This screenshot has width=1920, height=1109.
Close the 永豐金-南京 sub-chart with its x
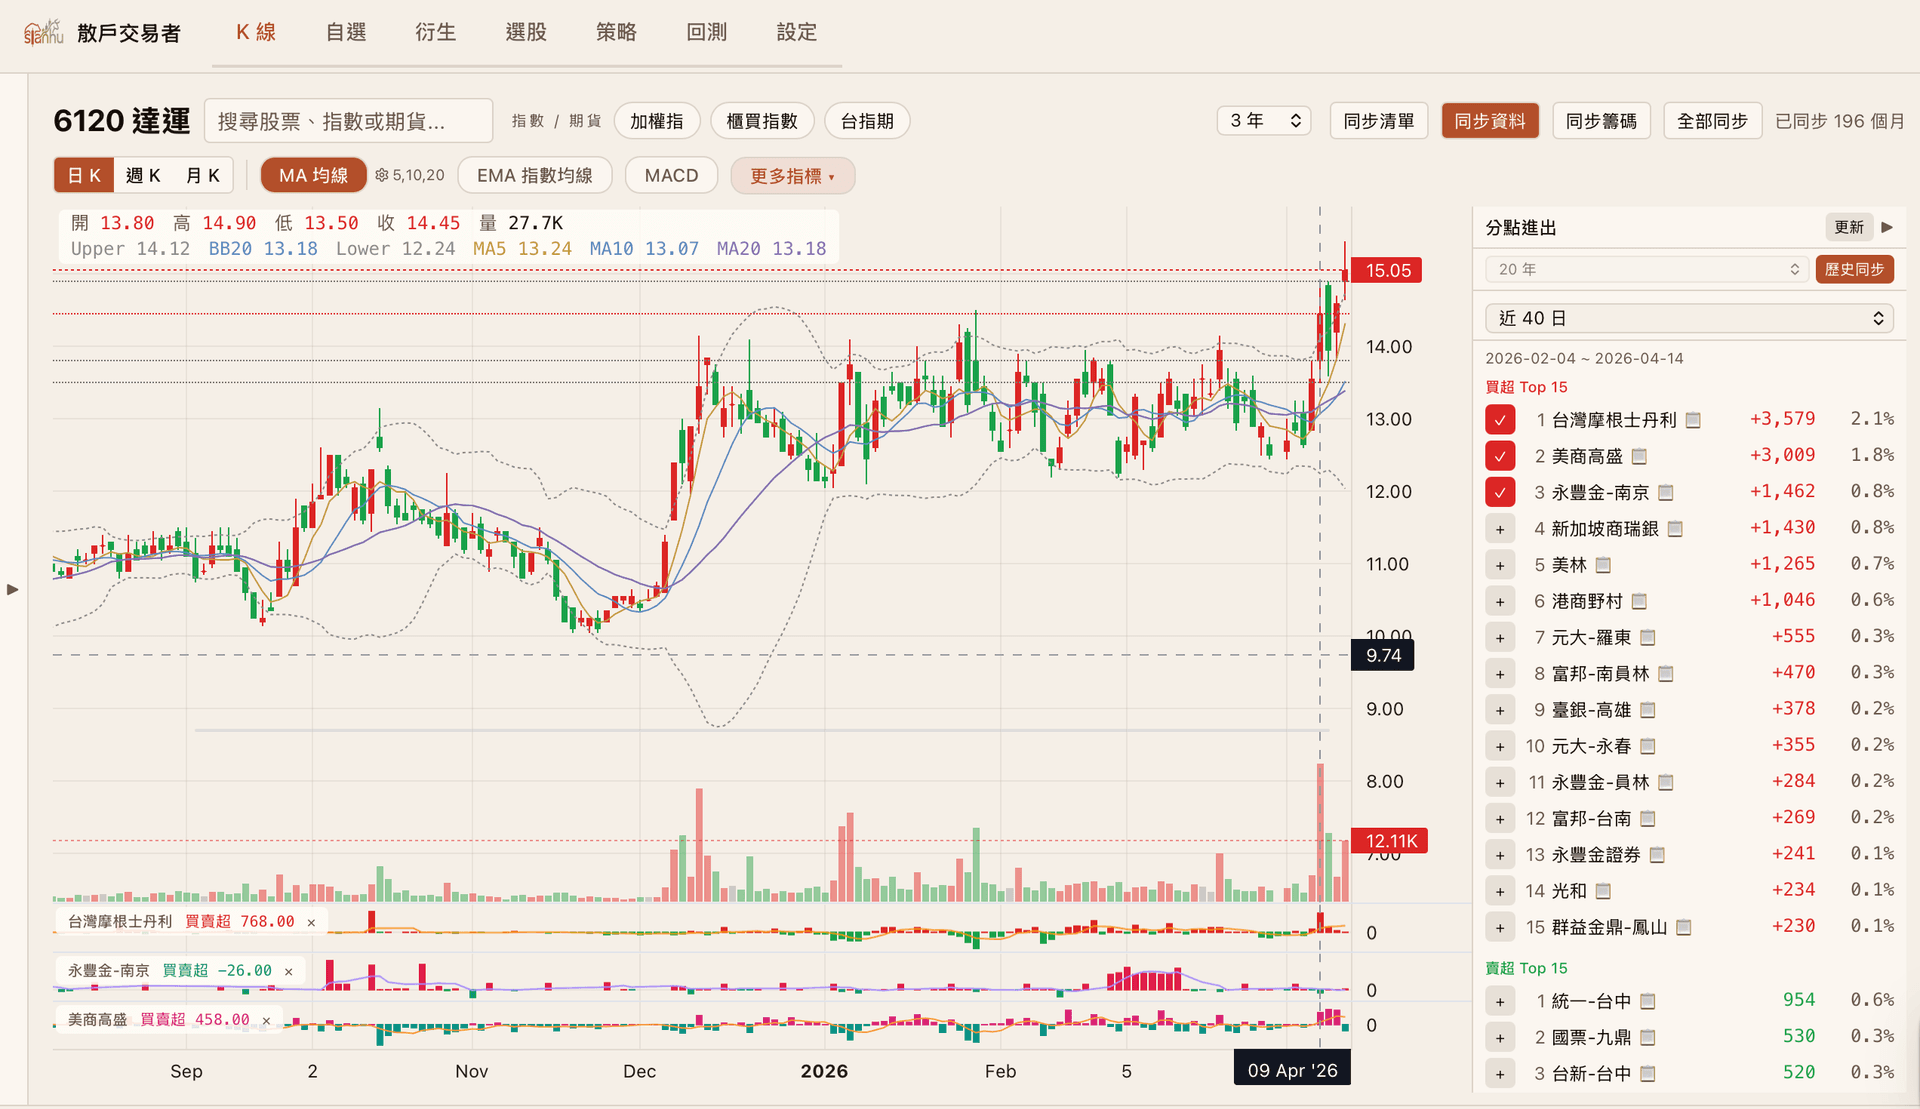point(289,972)
